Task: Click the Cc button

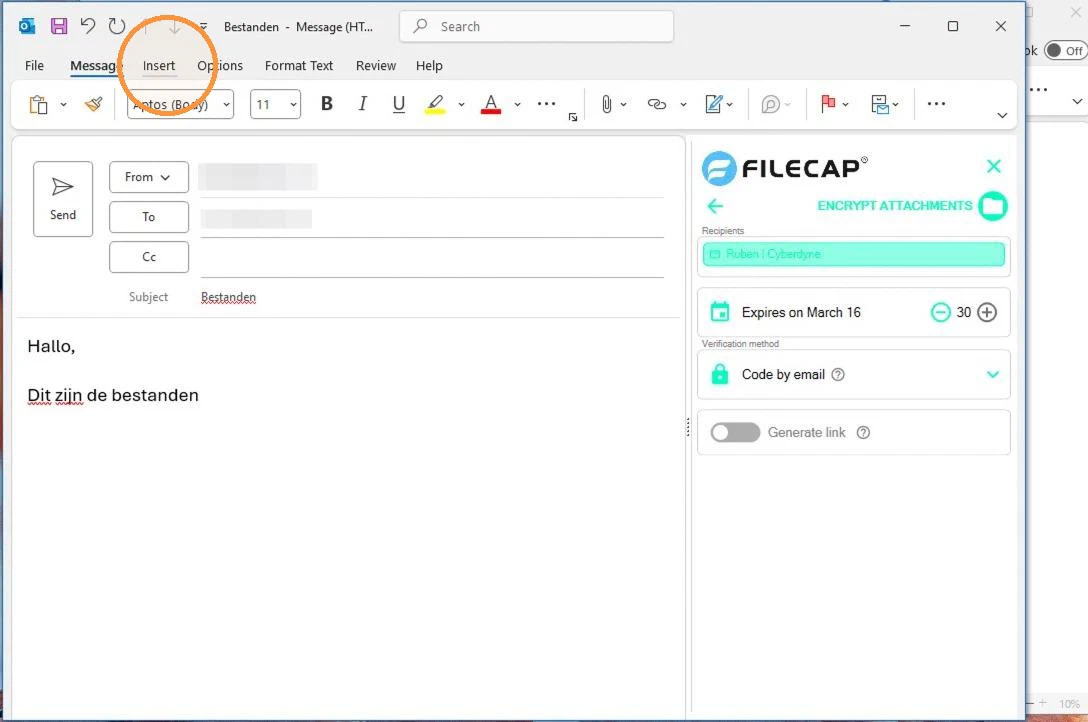Action: point(148,257)
